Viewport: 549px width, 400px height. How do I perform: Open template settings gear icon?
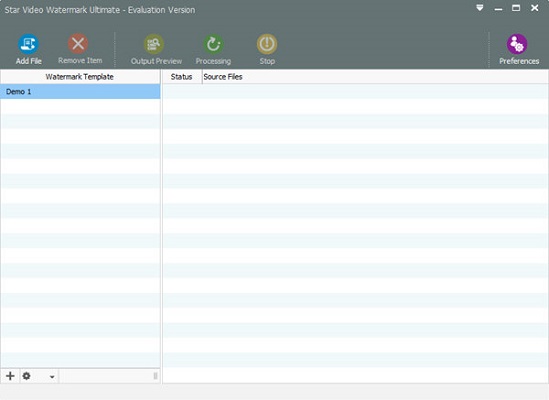pos(27,376)
